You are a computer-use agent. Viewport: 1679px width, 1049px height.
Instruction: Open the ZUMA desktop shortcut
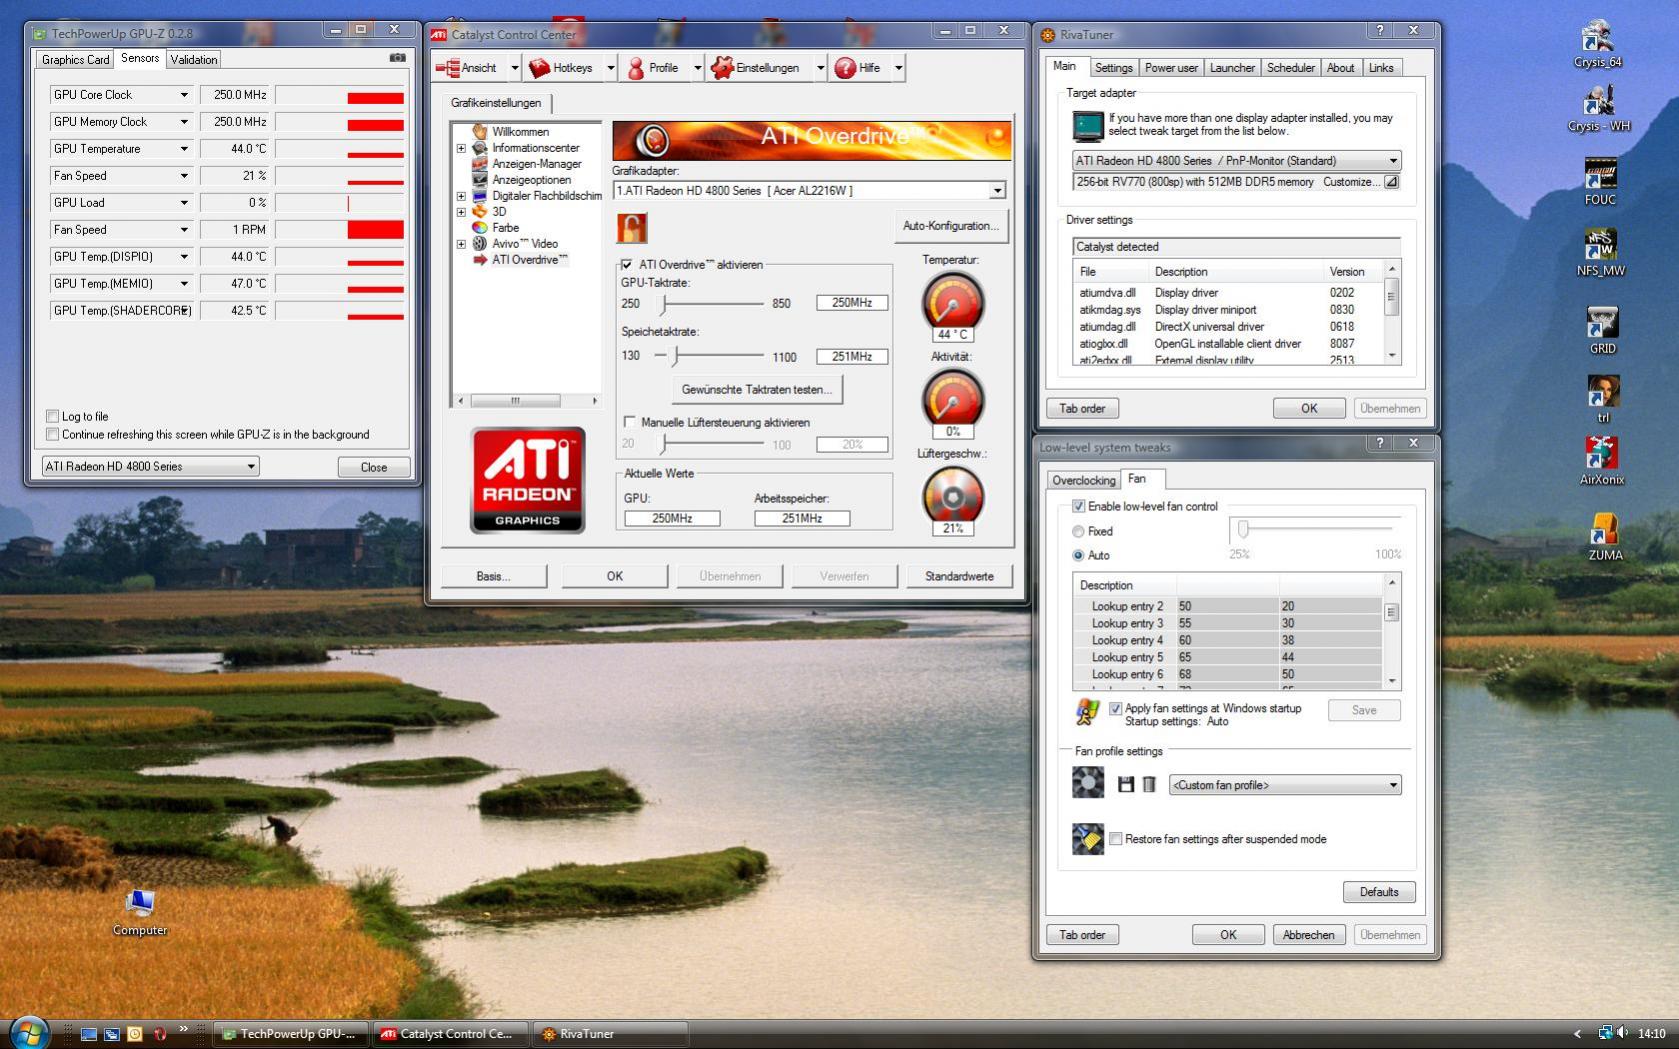(x=1605, y=537)
